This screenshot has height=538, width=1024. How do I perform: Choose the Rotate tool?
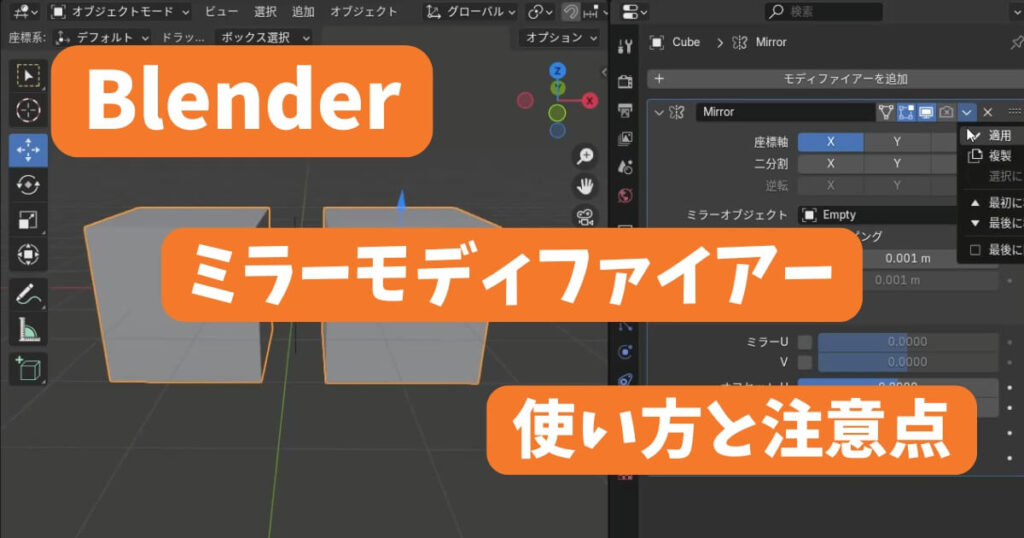pyautogui.click(x=28, y=185)
